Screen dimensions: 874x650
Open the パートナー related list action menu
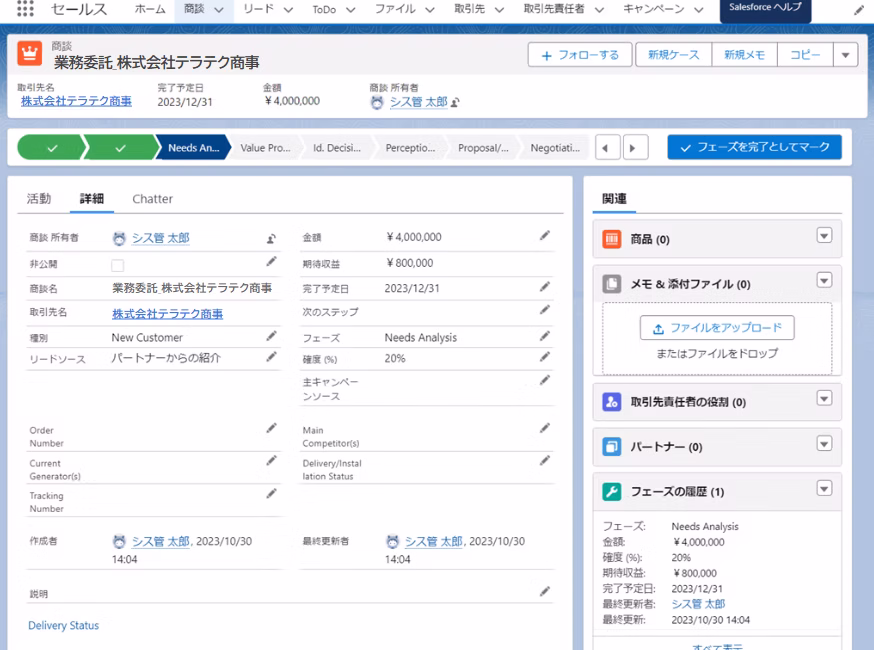[x=824, y=444]
